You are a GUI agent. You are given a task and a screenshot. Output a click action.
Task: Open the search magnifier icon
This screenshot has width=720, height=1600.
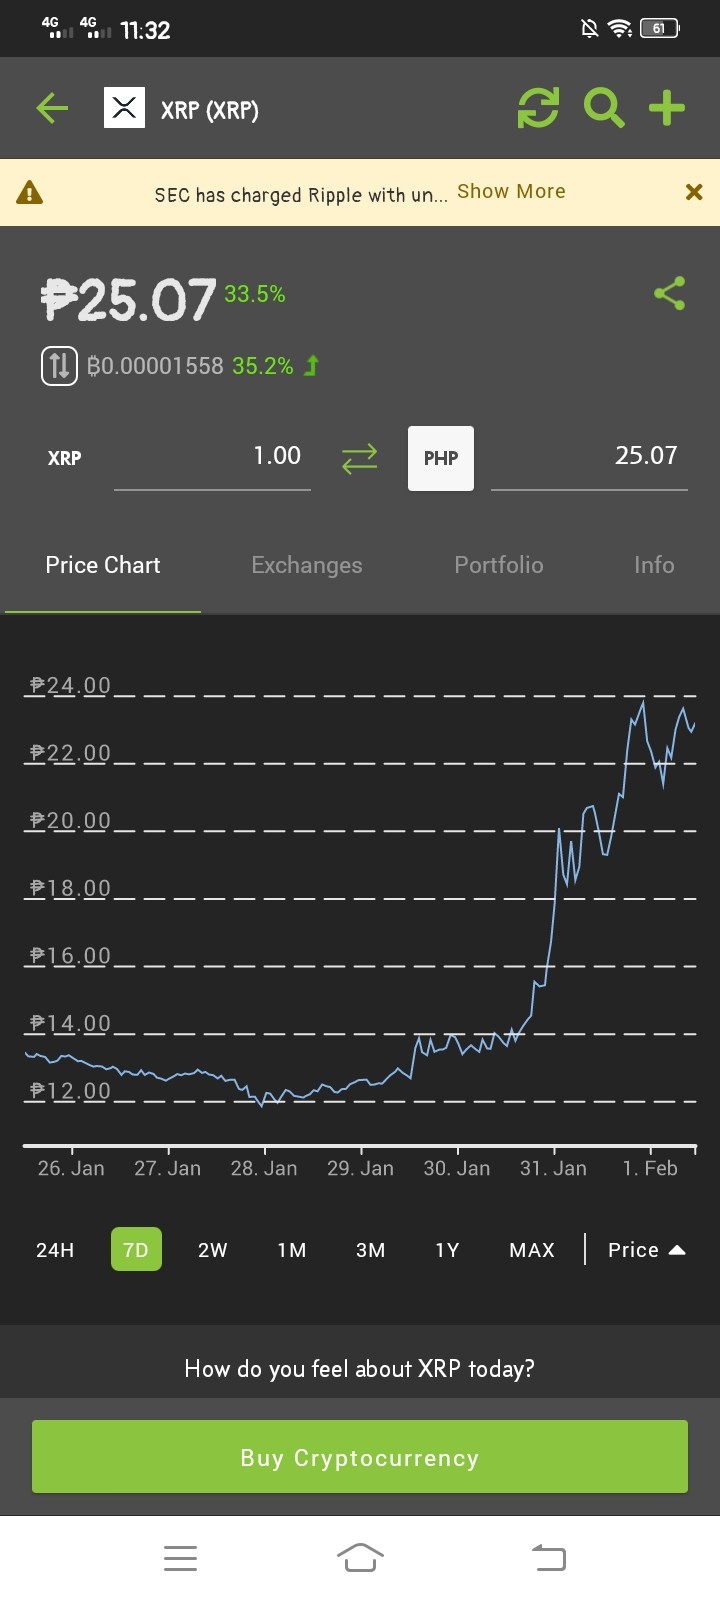coord(604,108)
